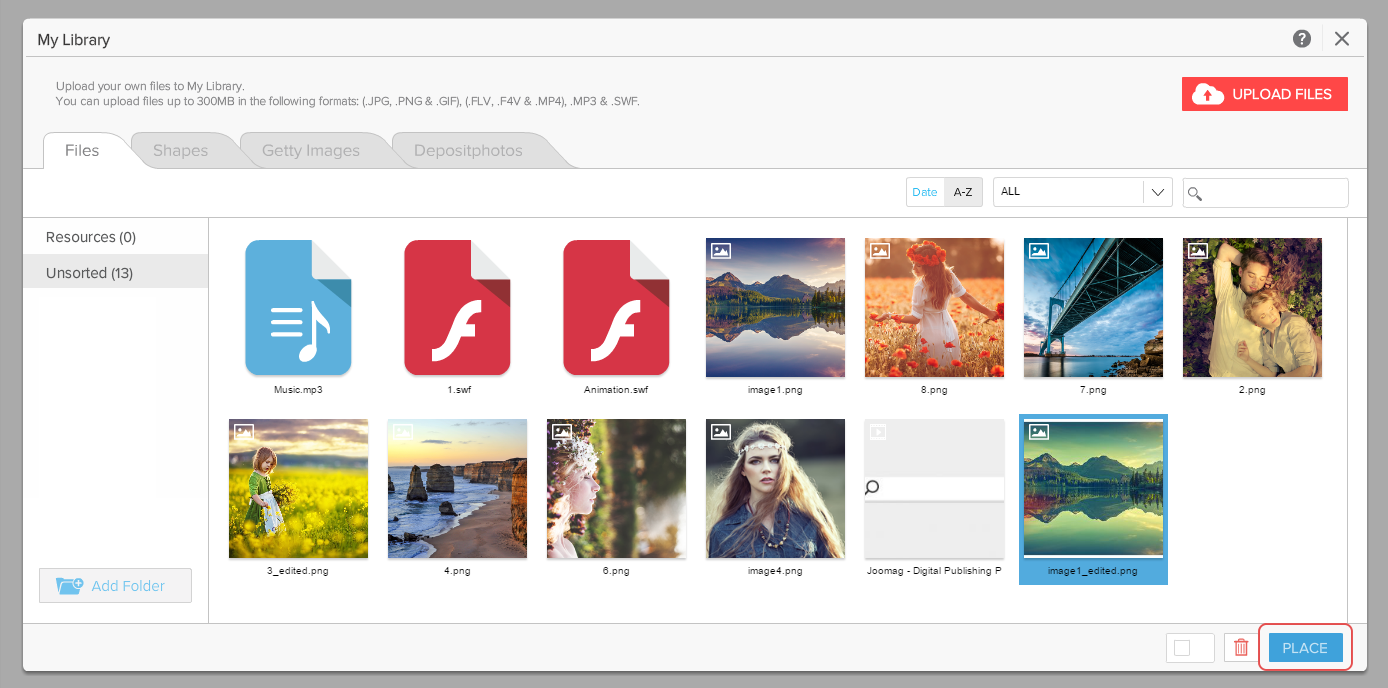Select the Animation.swf Flash file icon

click(616, 307)
